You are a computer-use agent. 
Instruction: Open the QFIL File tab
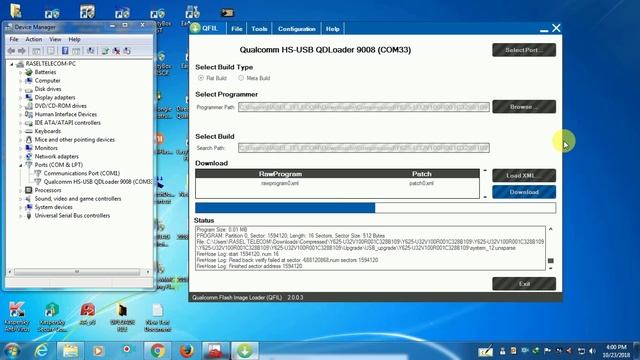click(236, 29)
